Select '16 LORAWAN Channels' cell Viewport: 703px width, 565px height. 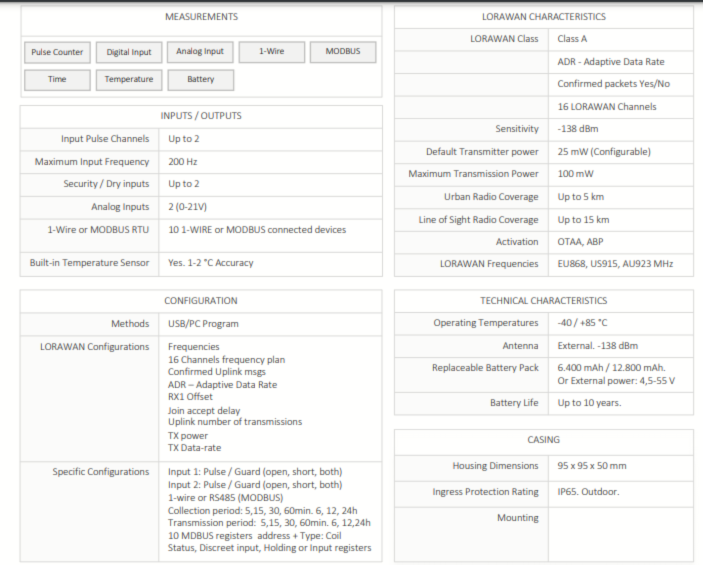[607, 107]
